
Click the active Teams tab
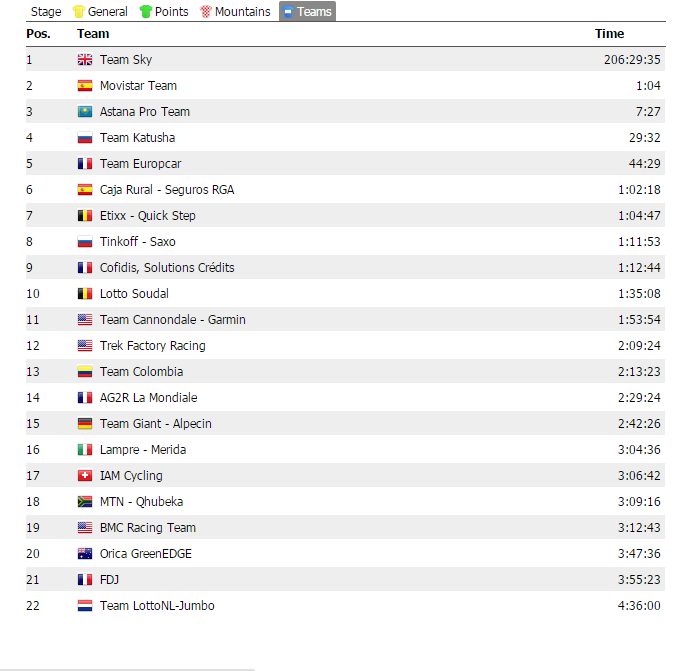307,12
